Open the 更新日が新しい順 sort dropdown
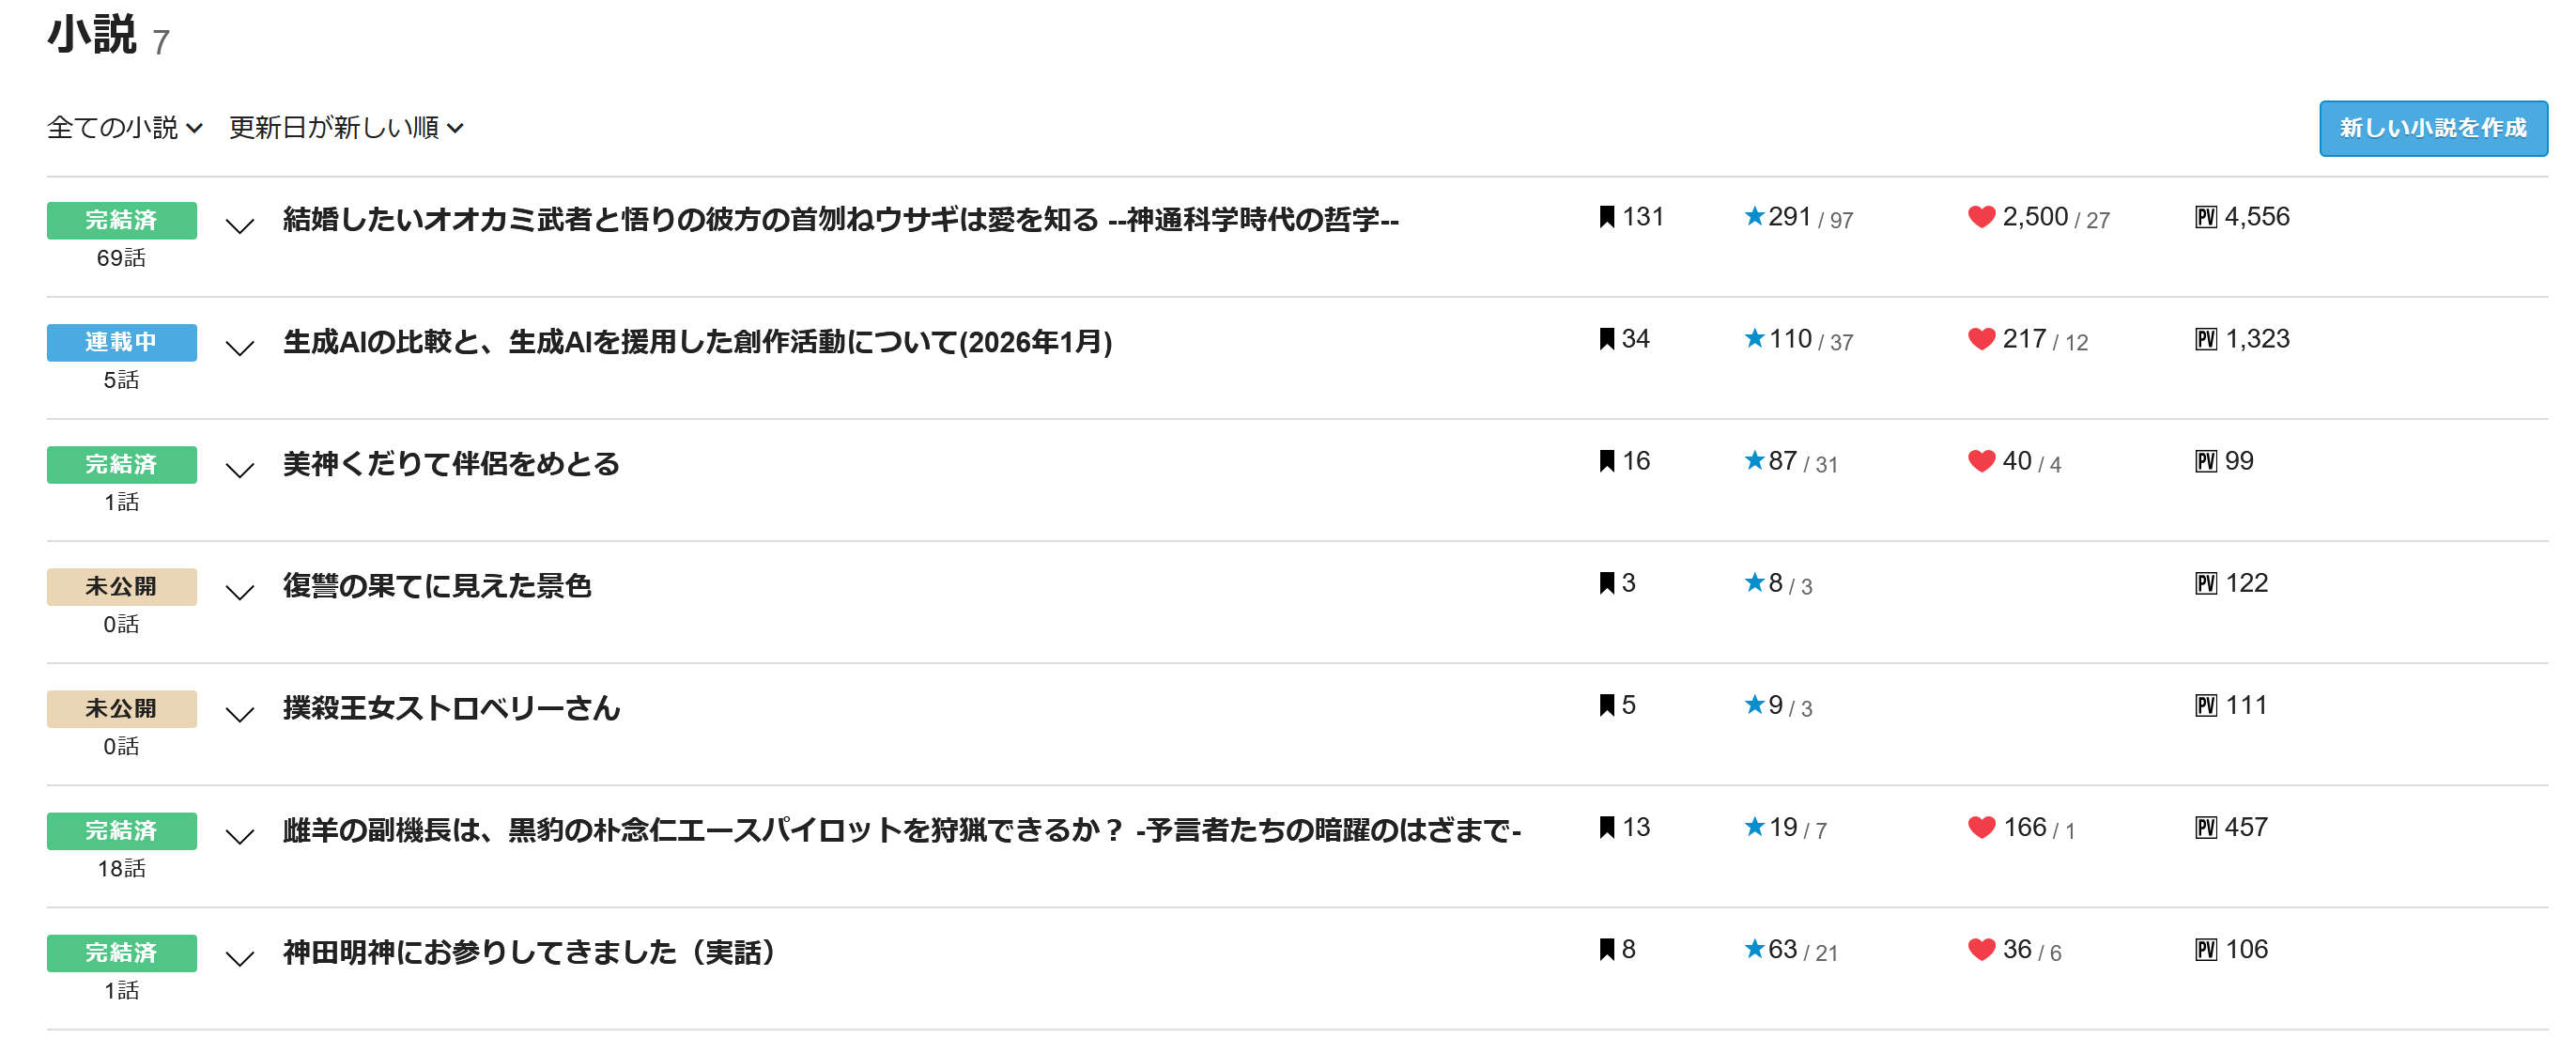The image size is (2576, 1038). (x=346, y=128)
